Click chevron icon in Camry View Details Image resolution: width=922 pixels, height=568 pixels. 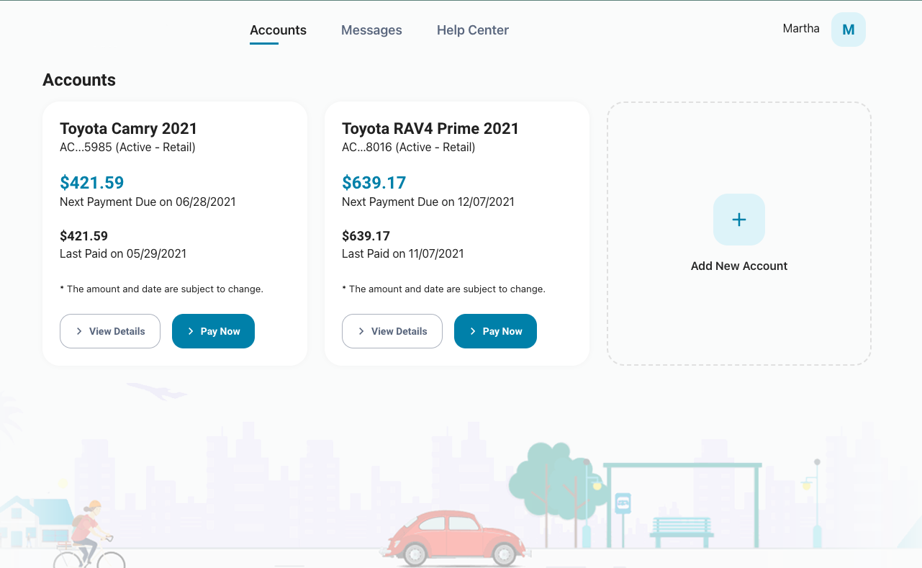point(79,331)
